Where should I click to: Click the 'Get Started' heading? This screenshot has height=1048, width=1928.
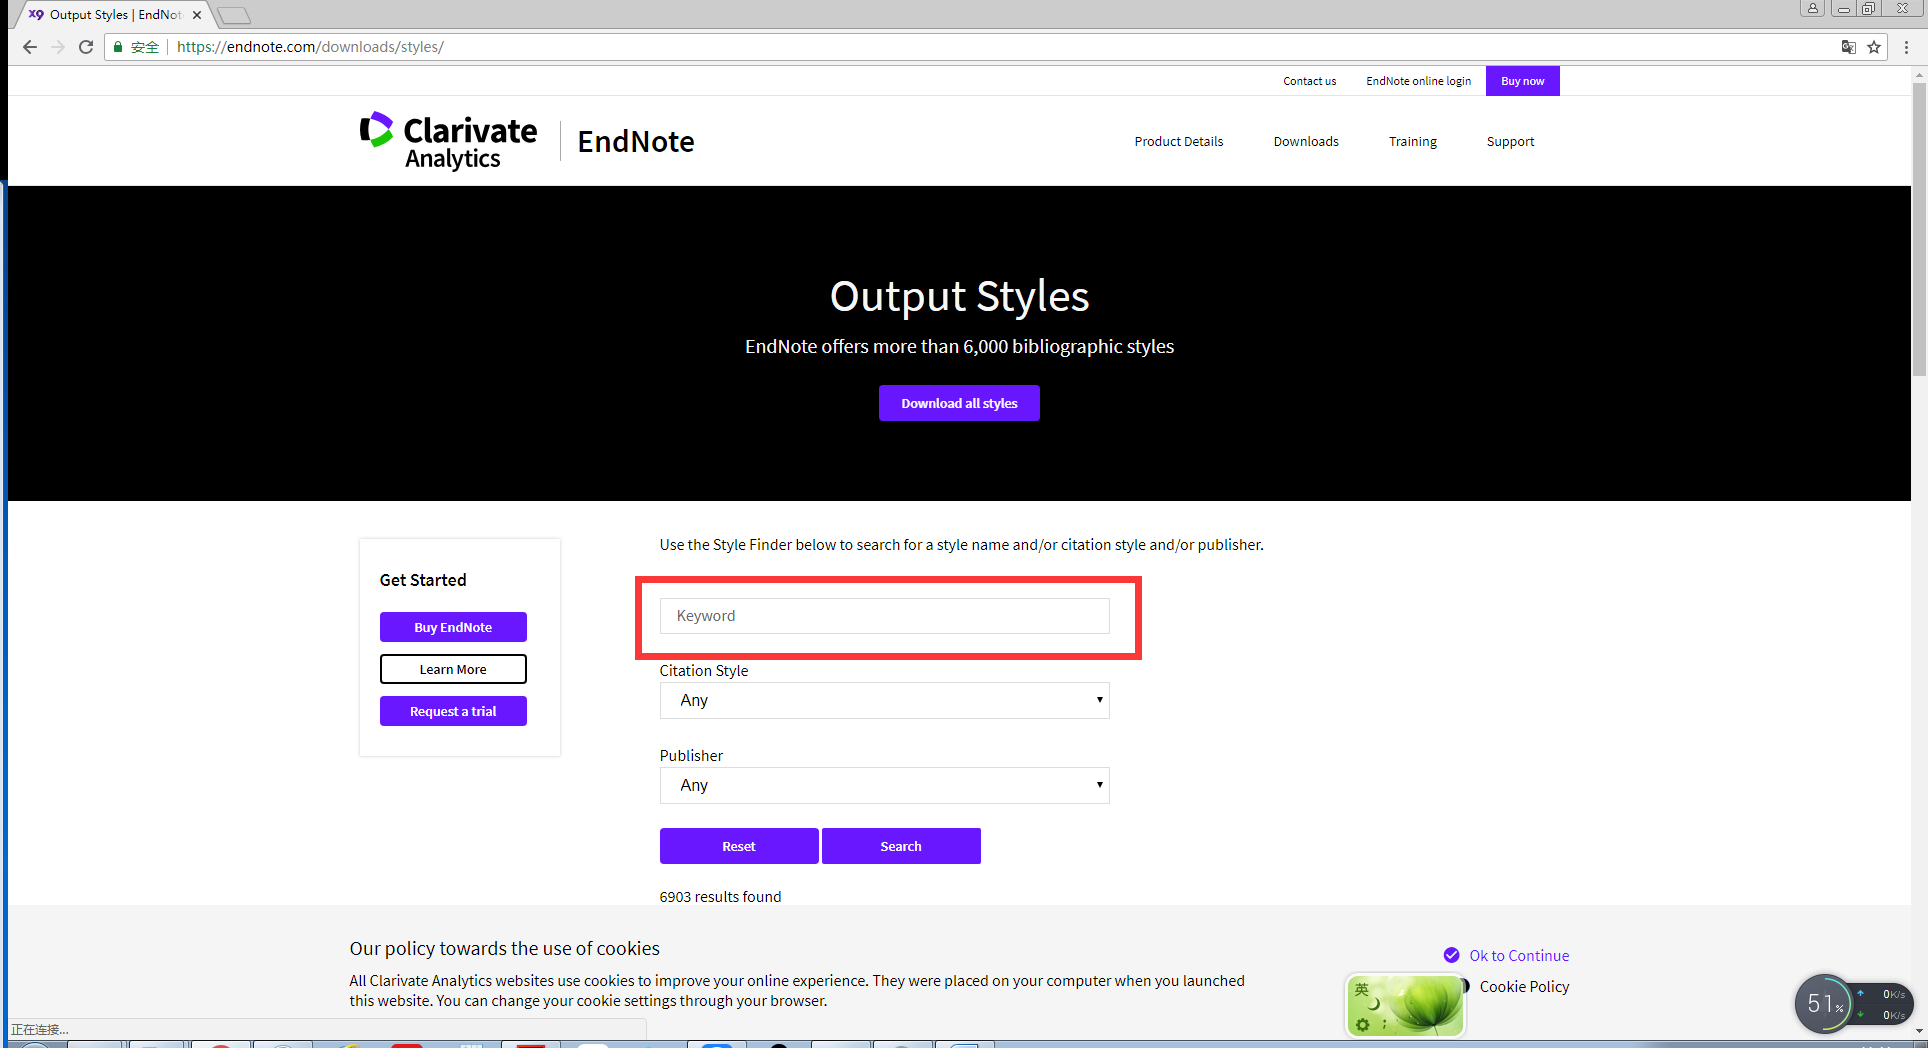click(x=423, y=580)
